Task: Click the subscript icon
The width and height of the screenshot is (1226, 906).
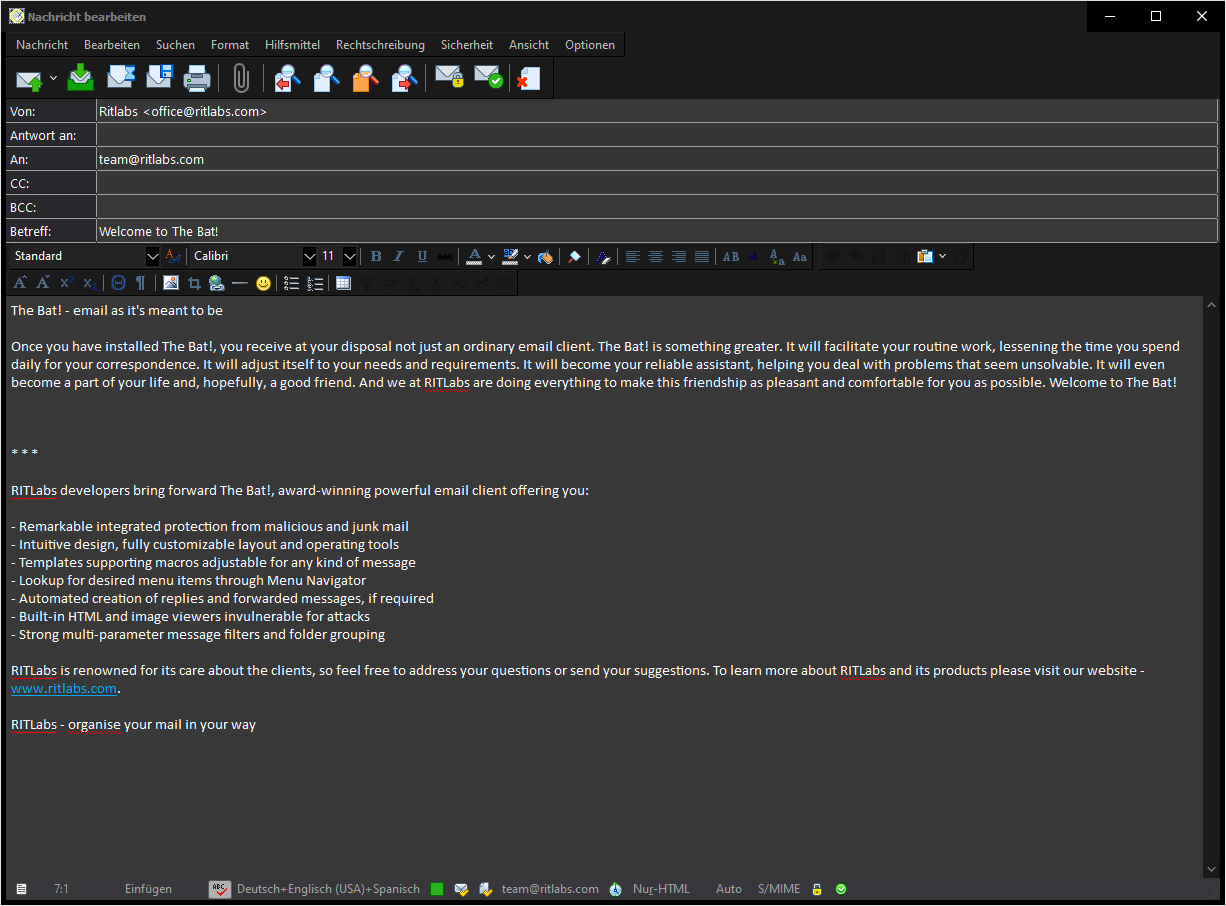Action: tap(89, 283)
